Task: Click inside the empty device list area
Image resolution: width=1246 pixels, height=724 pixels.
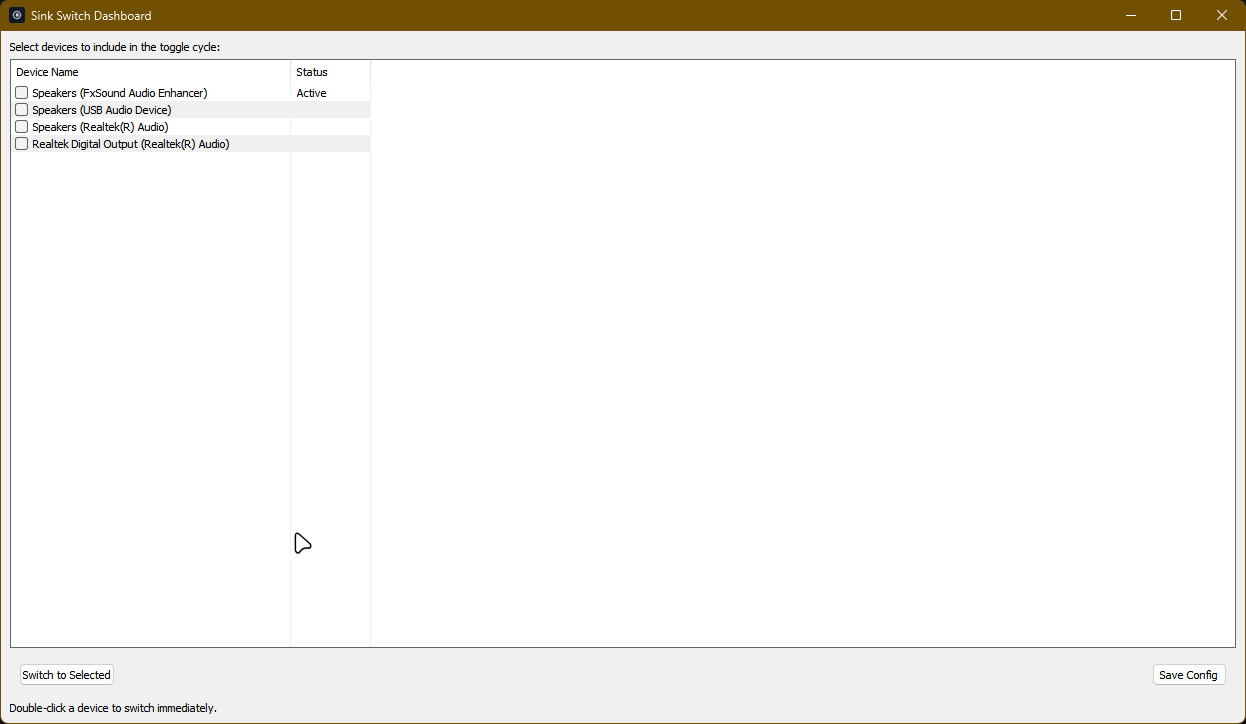Action: click(150, 400)
